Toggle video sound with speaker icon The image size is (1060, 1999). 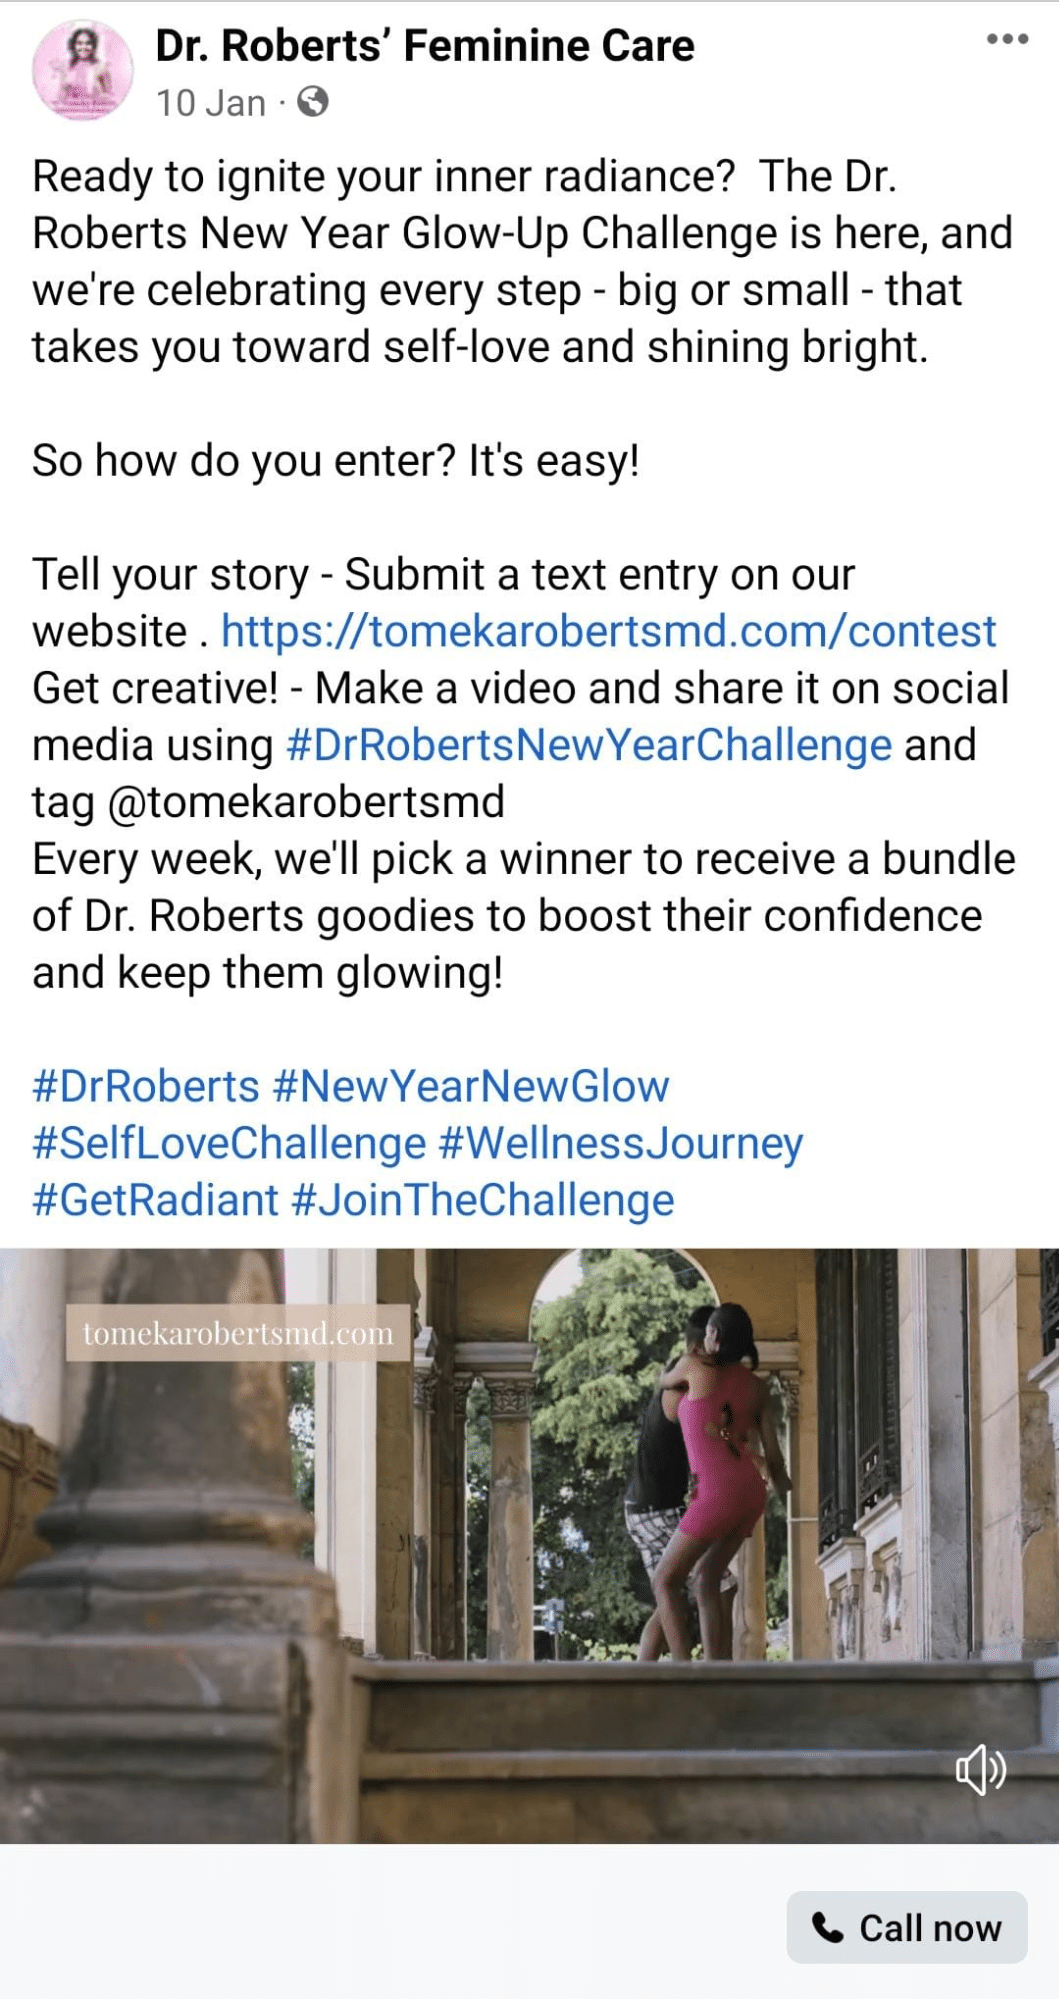[x=981, y=1769]
